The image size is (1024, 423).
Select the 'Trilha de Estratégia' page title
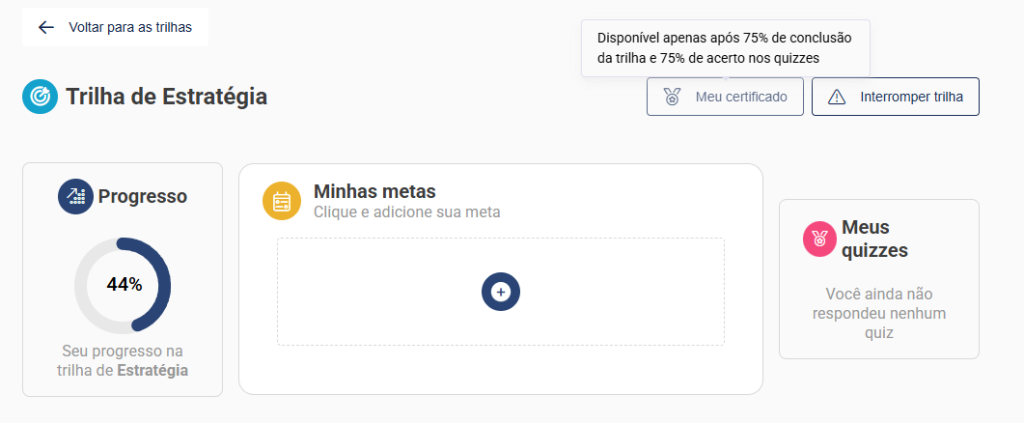coord(167,97)
